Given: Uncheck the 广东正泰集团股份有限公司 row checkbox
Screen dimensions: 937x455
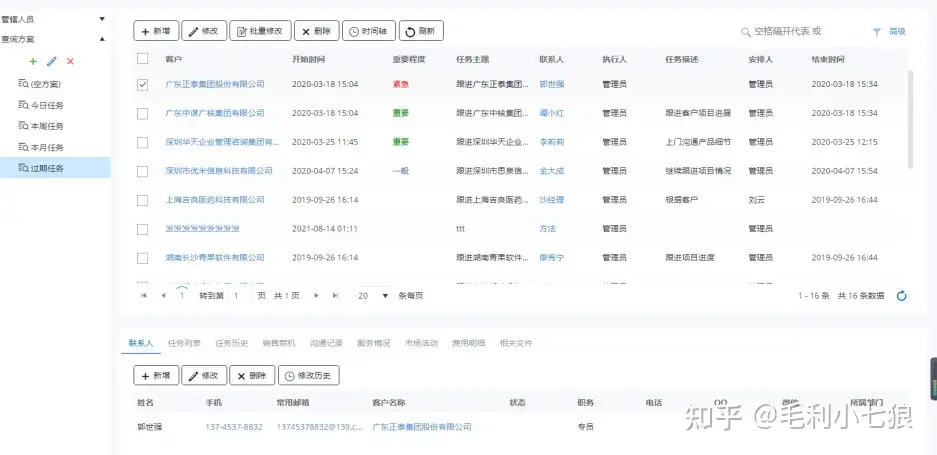Looking at the screenshot, I should (x=142, y=84).
